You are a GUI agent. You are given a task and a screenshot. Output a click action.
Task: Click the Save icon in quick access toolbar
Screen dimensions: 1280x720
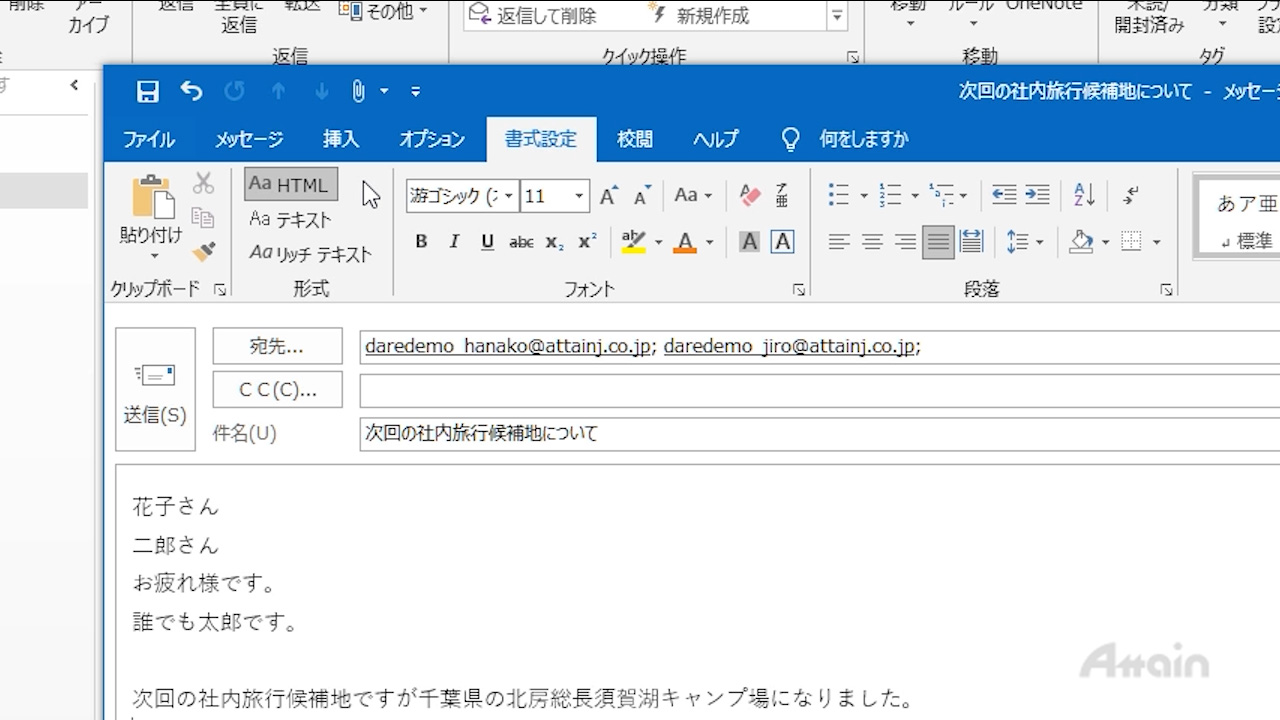148,92
